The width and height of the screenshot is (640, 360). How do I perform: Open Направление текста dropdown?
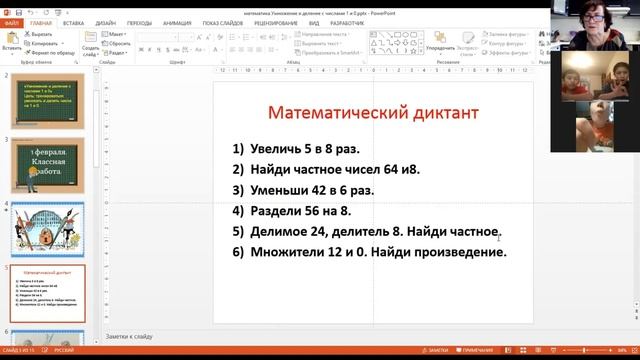(x=322, y=34)
